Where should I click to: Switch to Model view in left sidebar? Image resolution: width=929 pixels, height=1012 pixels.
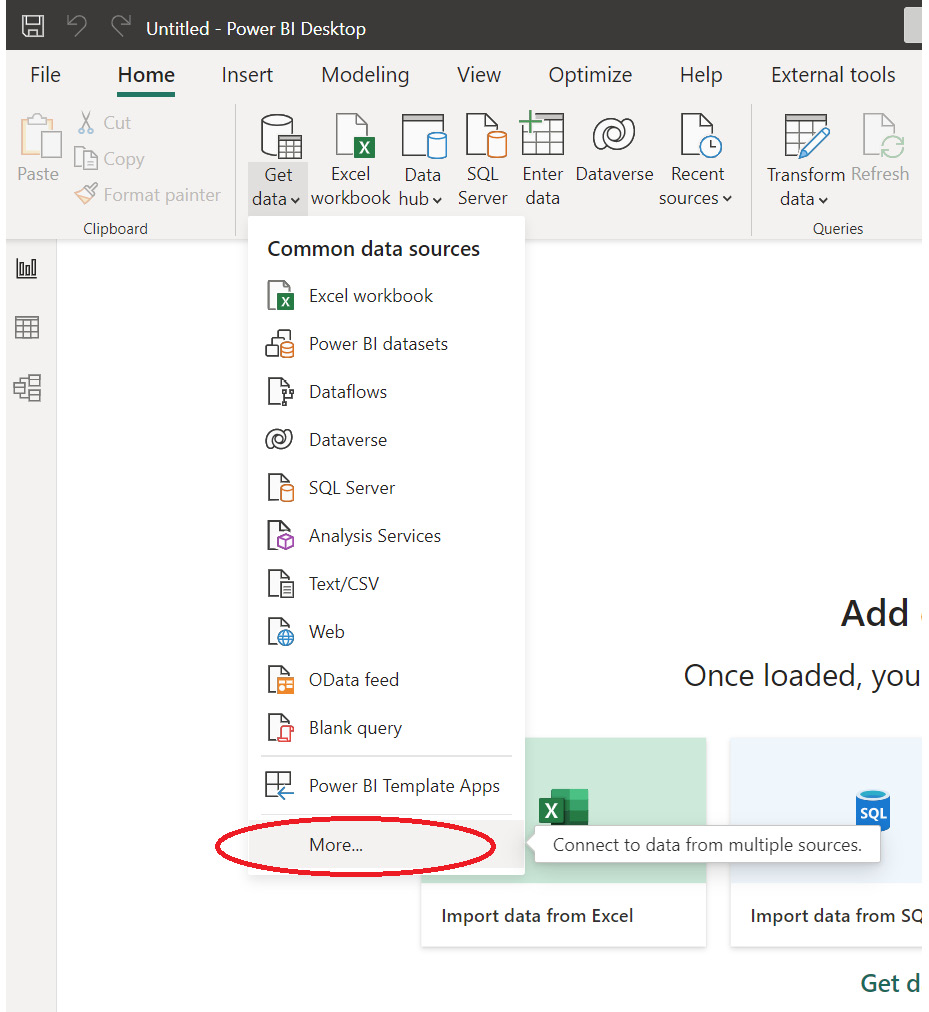(27, 388)
